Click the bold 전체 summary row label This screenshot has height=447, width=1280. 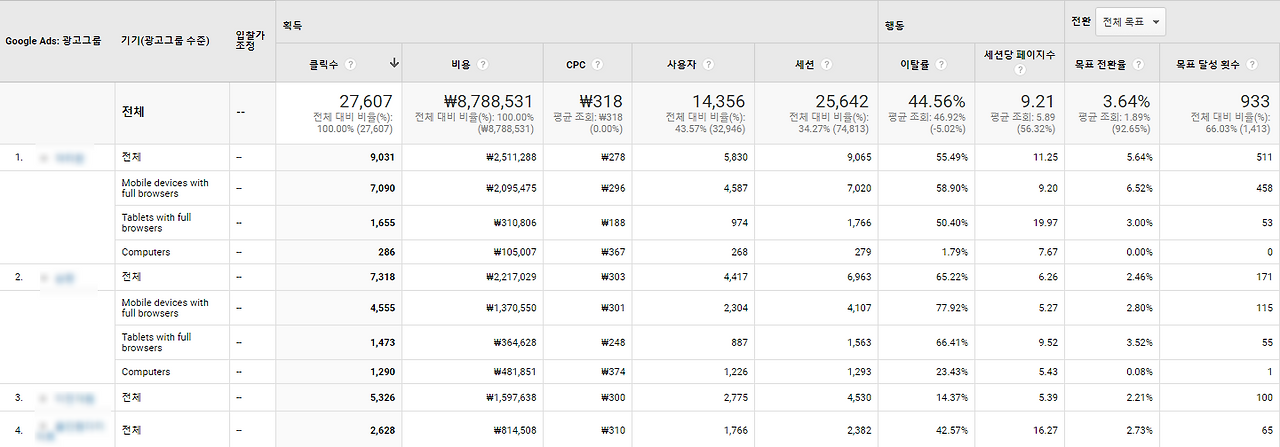pyautogui.click(x=133, y=112)
